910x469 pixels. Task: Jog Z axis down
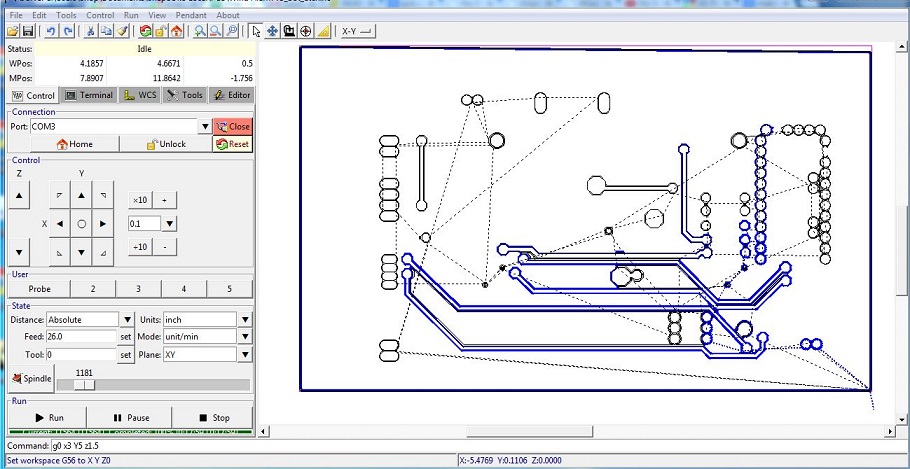[19, 253]
